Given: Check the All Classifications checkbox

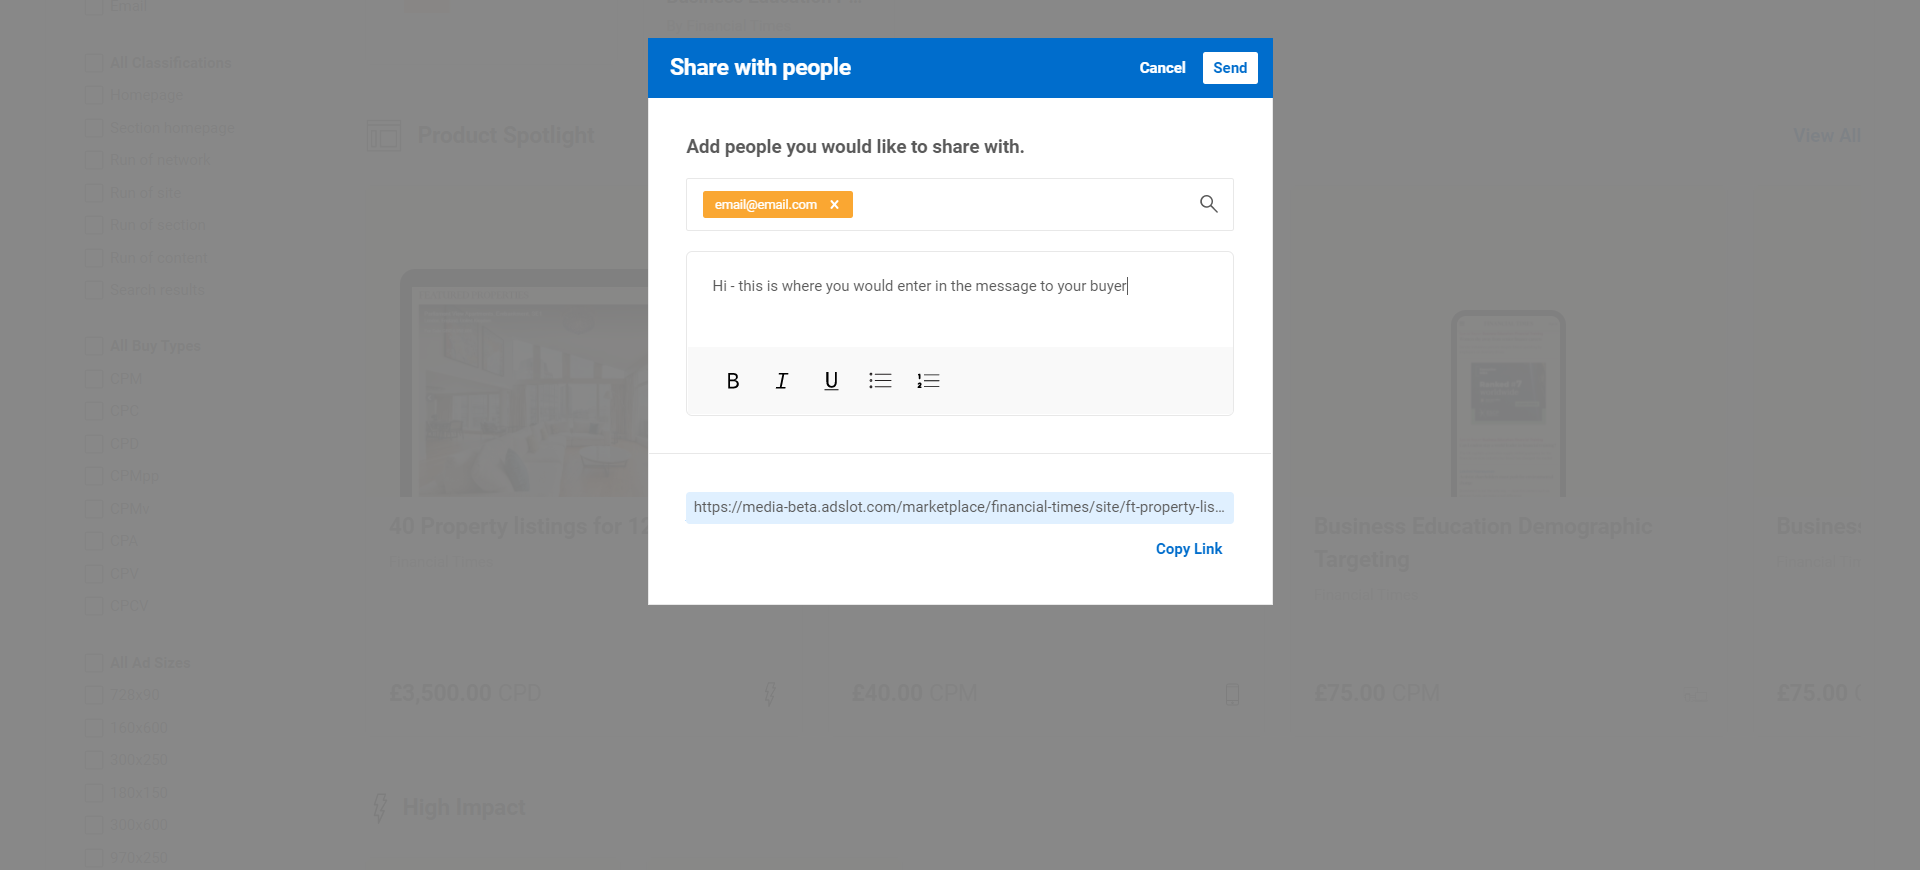Looking at the screenshot, I should pos(95,63).
